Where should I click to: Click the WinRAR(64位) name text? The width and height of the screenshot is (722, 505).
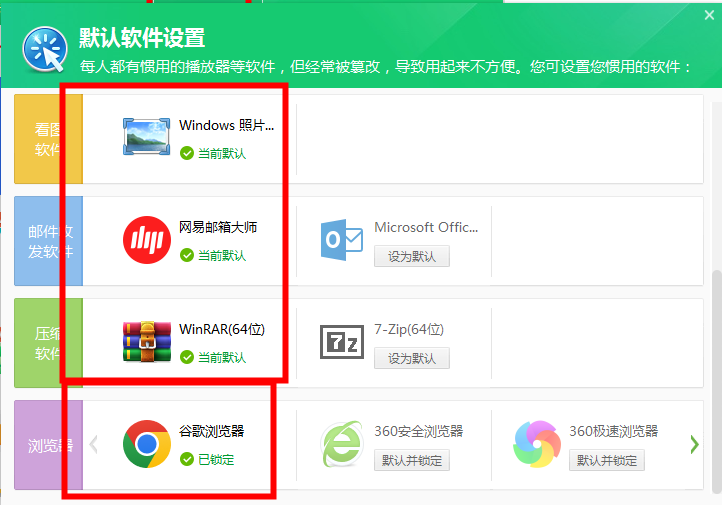click(222, 329)
